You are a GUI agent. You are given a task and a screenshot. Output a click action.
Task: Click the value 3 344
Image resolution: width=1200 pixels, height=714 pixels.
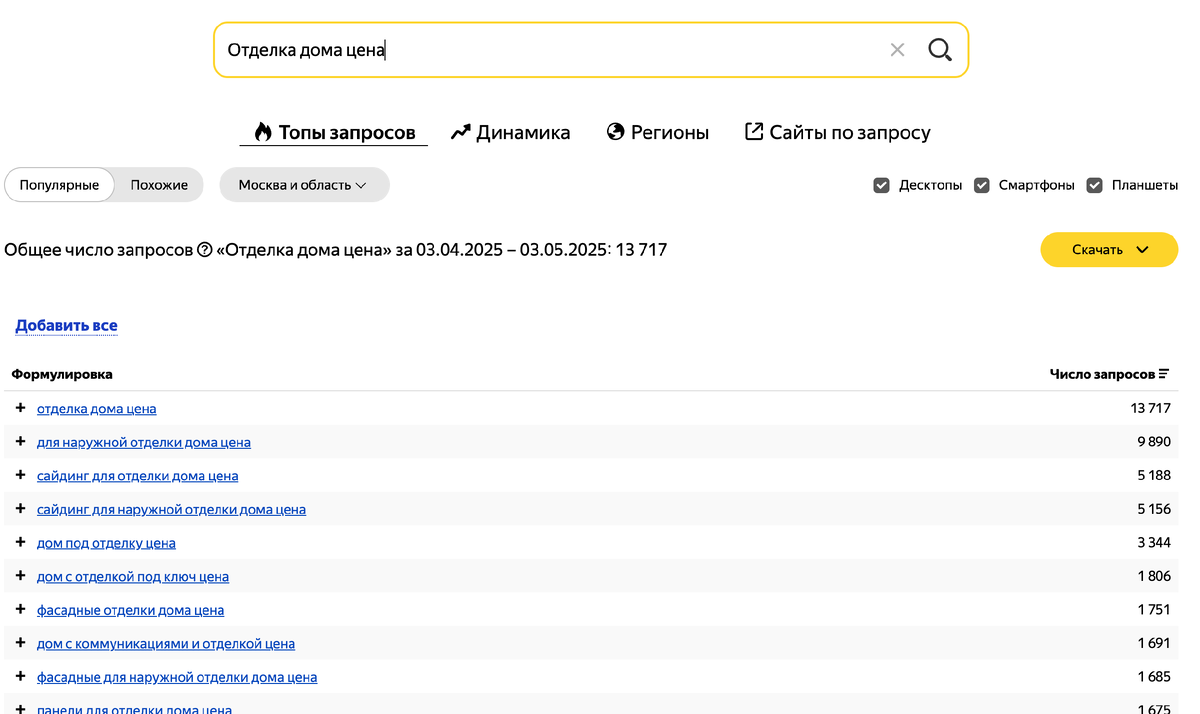pyautogui.click(x=1154, y=543)
